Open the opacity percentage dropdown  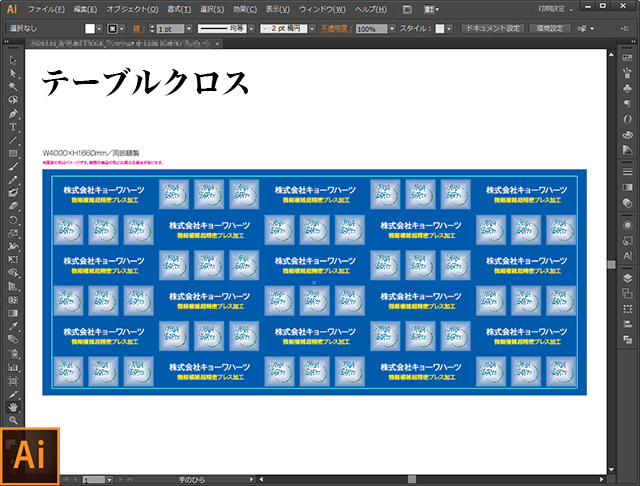coord(392,29)
